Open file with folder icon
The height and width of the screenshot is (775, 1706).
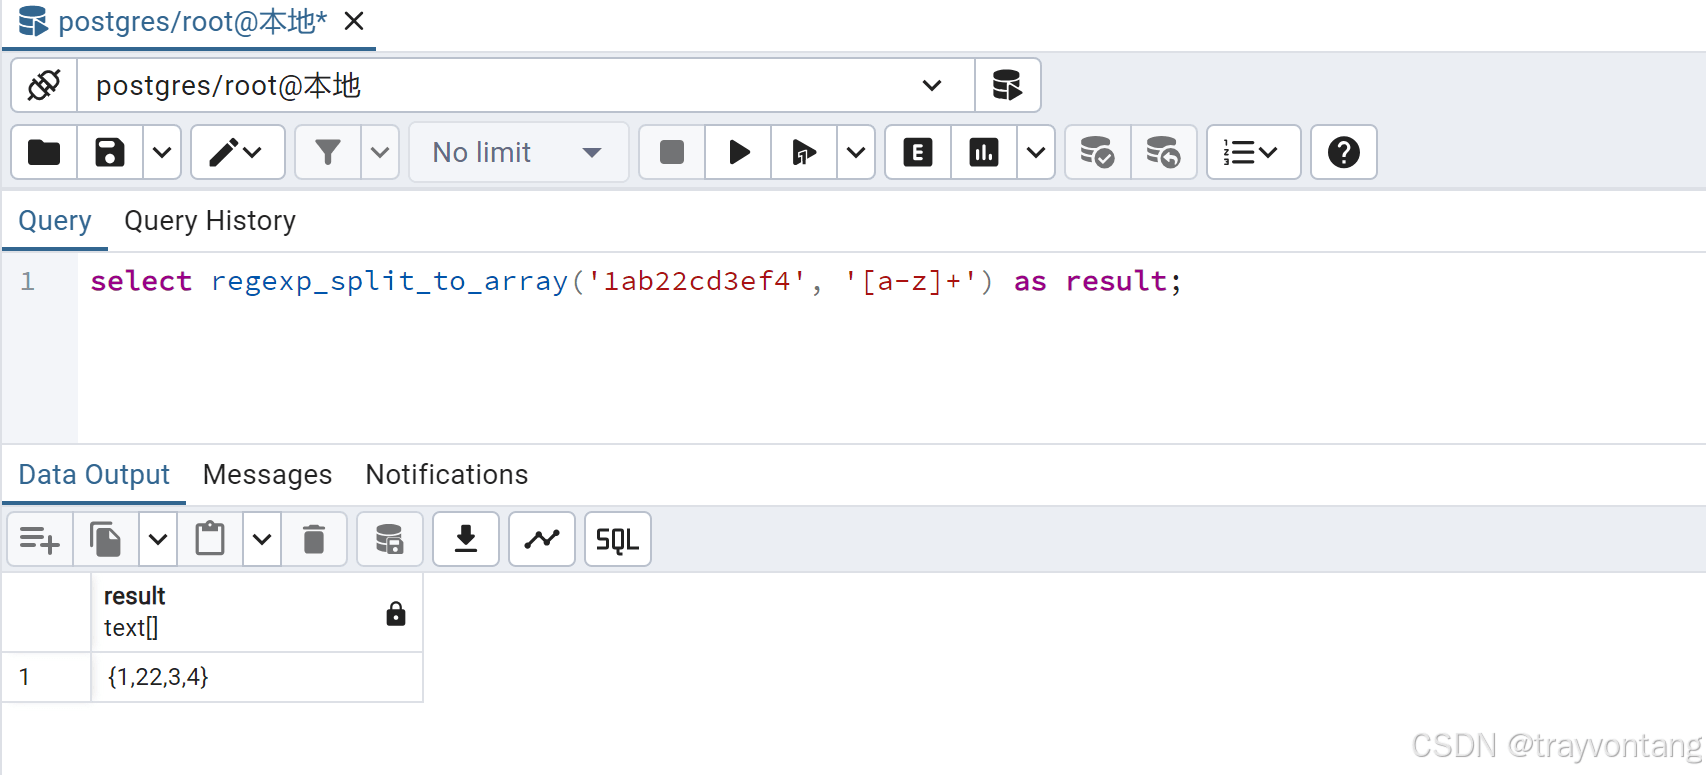point(44,152)
